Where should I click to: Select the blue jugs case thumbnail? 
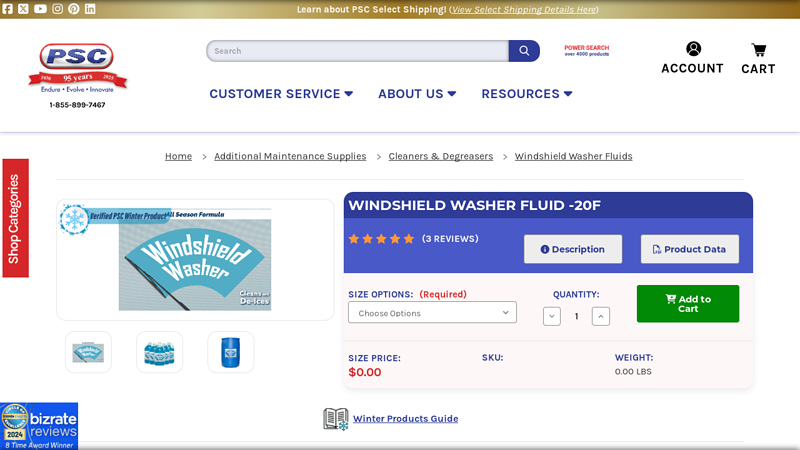point(159,352)
